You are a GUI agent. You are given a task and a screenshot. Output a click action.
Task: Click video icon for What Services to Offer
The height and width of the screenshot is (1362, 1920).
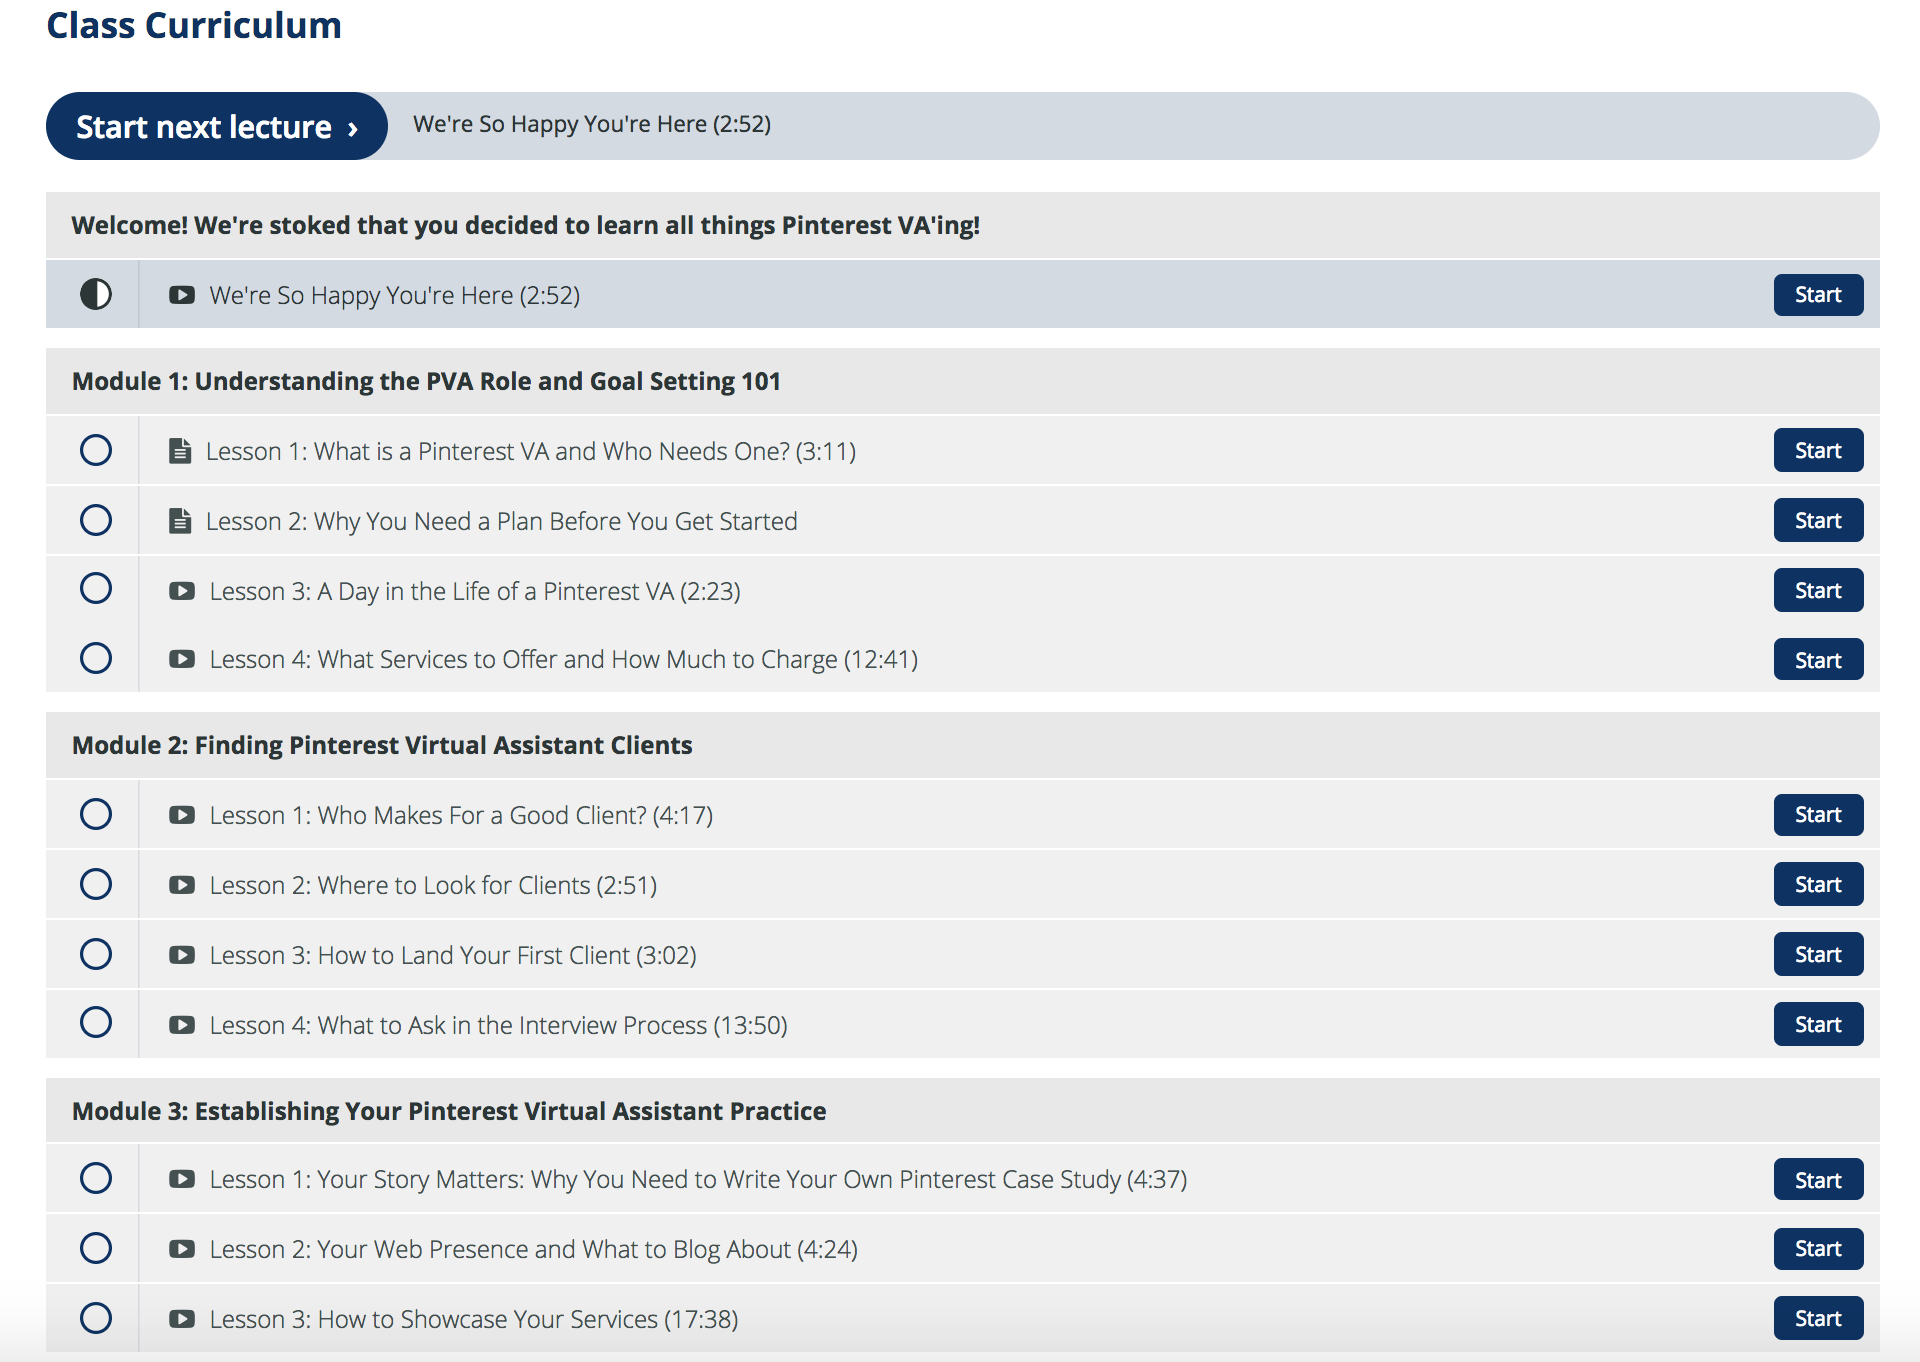(x=182, y=659)
